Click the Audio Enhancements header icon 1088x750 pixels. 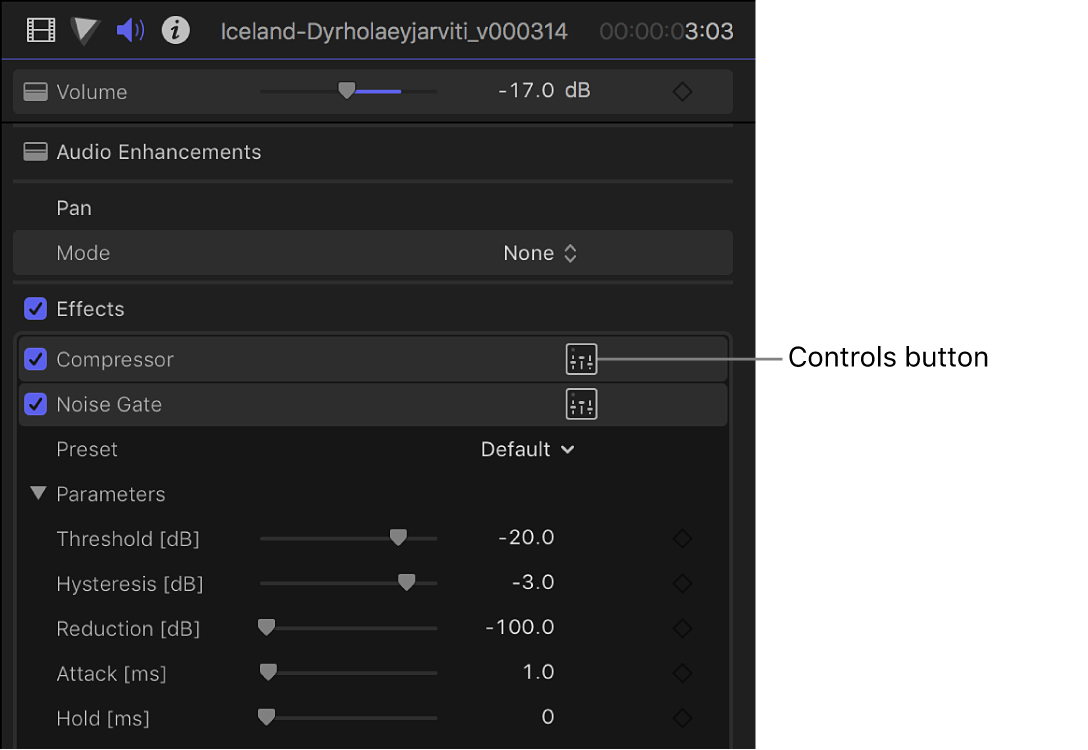(35, 152)
